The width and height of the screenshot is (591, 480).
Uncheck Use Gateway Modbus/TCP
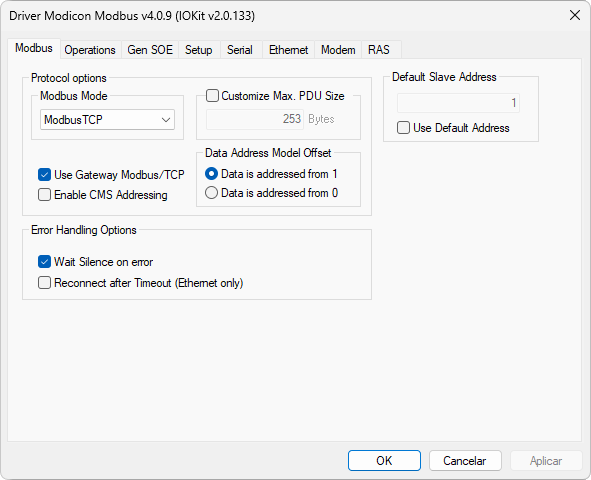coord(44,175)
